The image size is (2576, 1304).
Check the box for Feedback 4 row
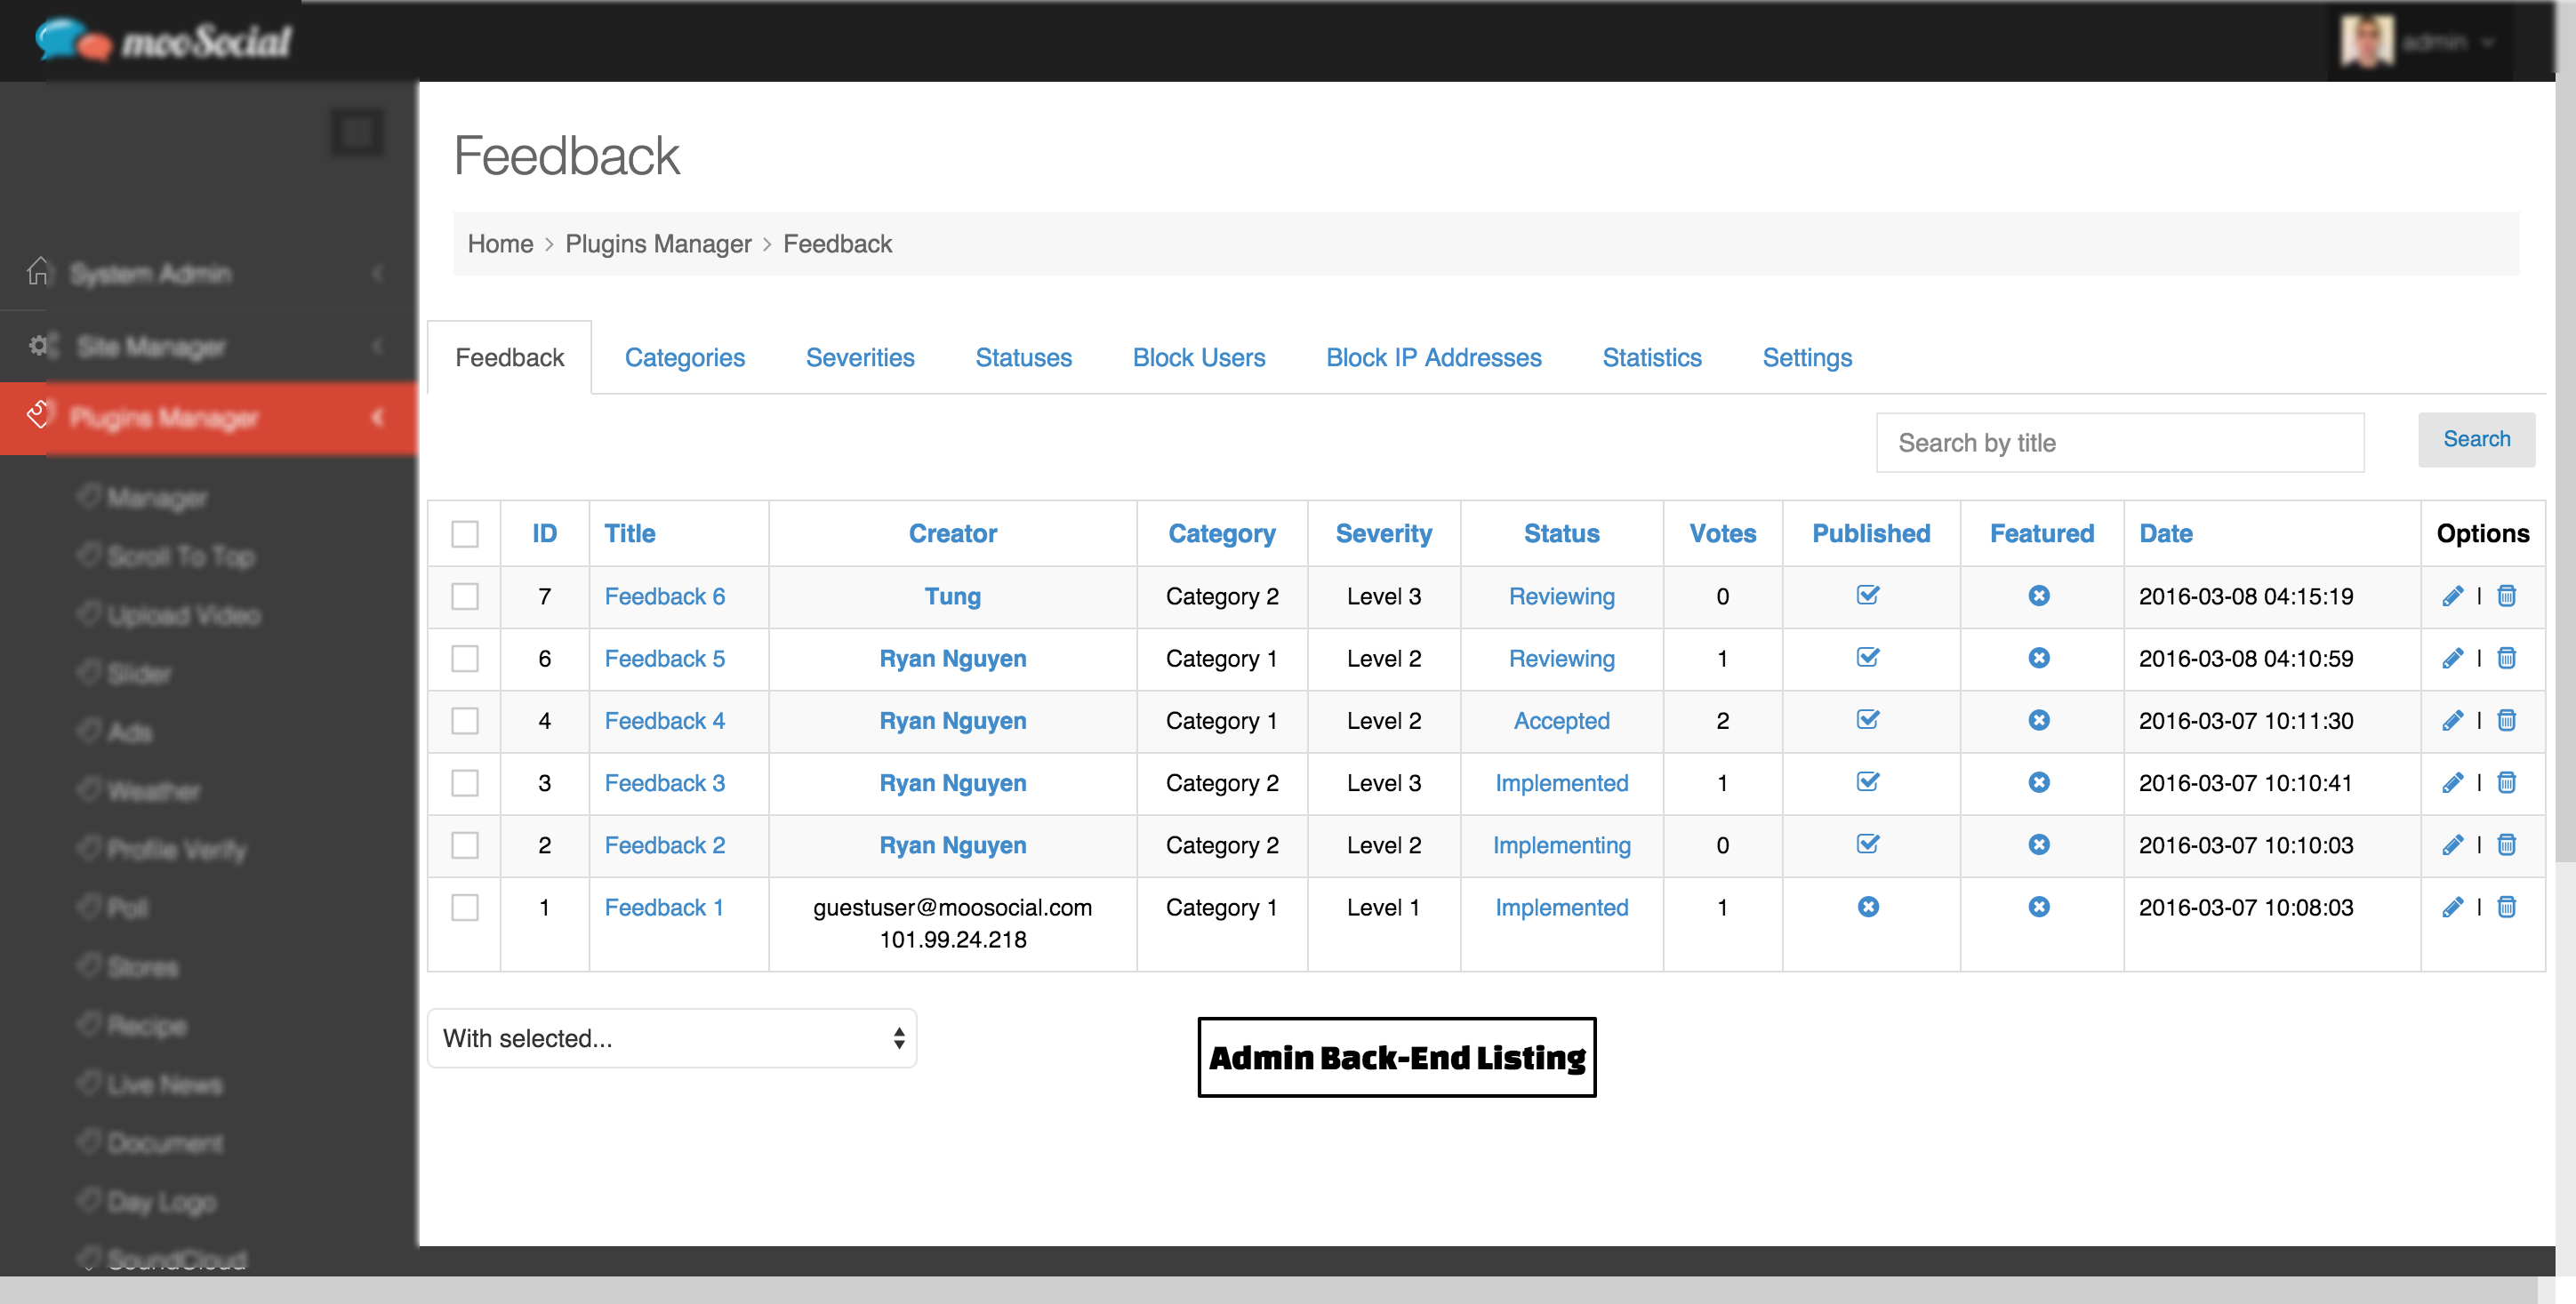click(464, 720)
